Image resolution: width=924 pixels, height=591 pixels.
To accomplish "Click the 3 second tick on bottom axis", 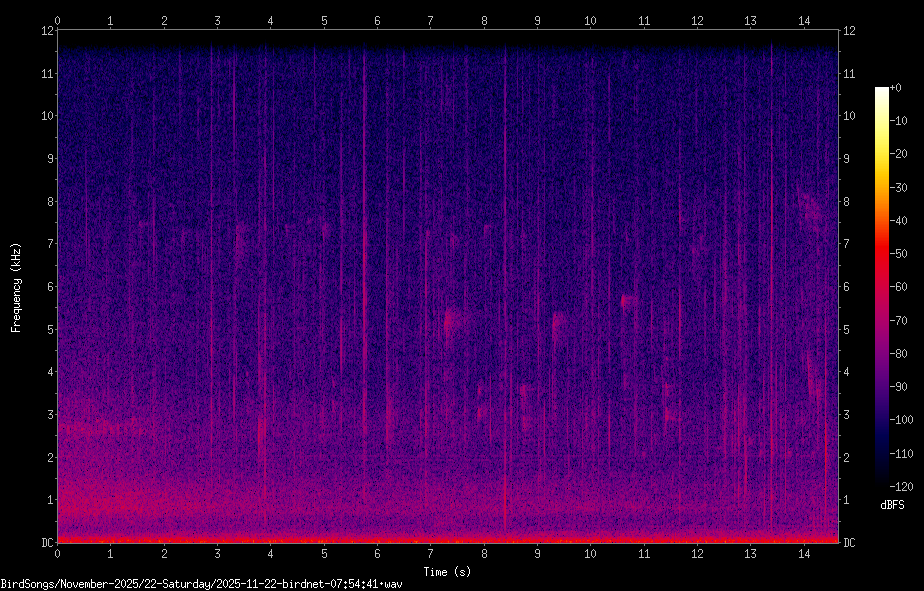I will point(217,553).
